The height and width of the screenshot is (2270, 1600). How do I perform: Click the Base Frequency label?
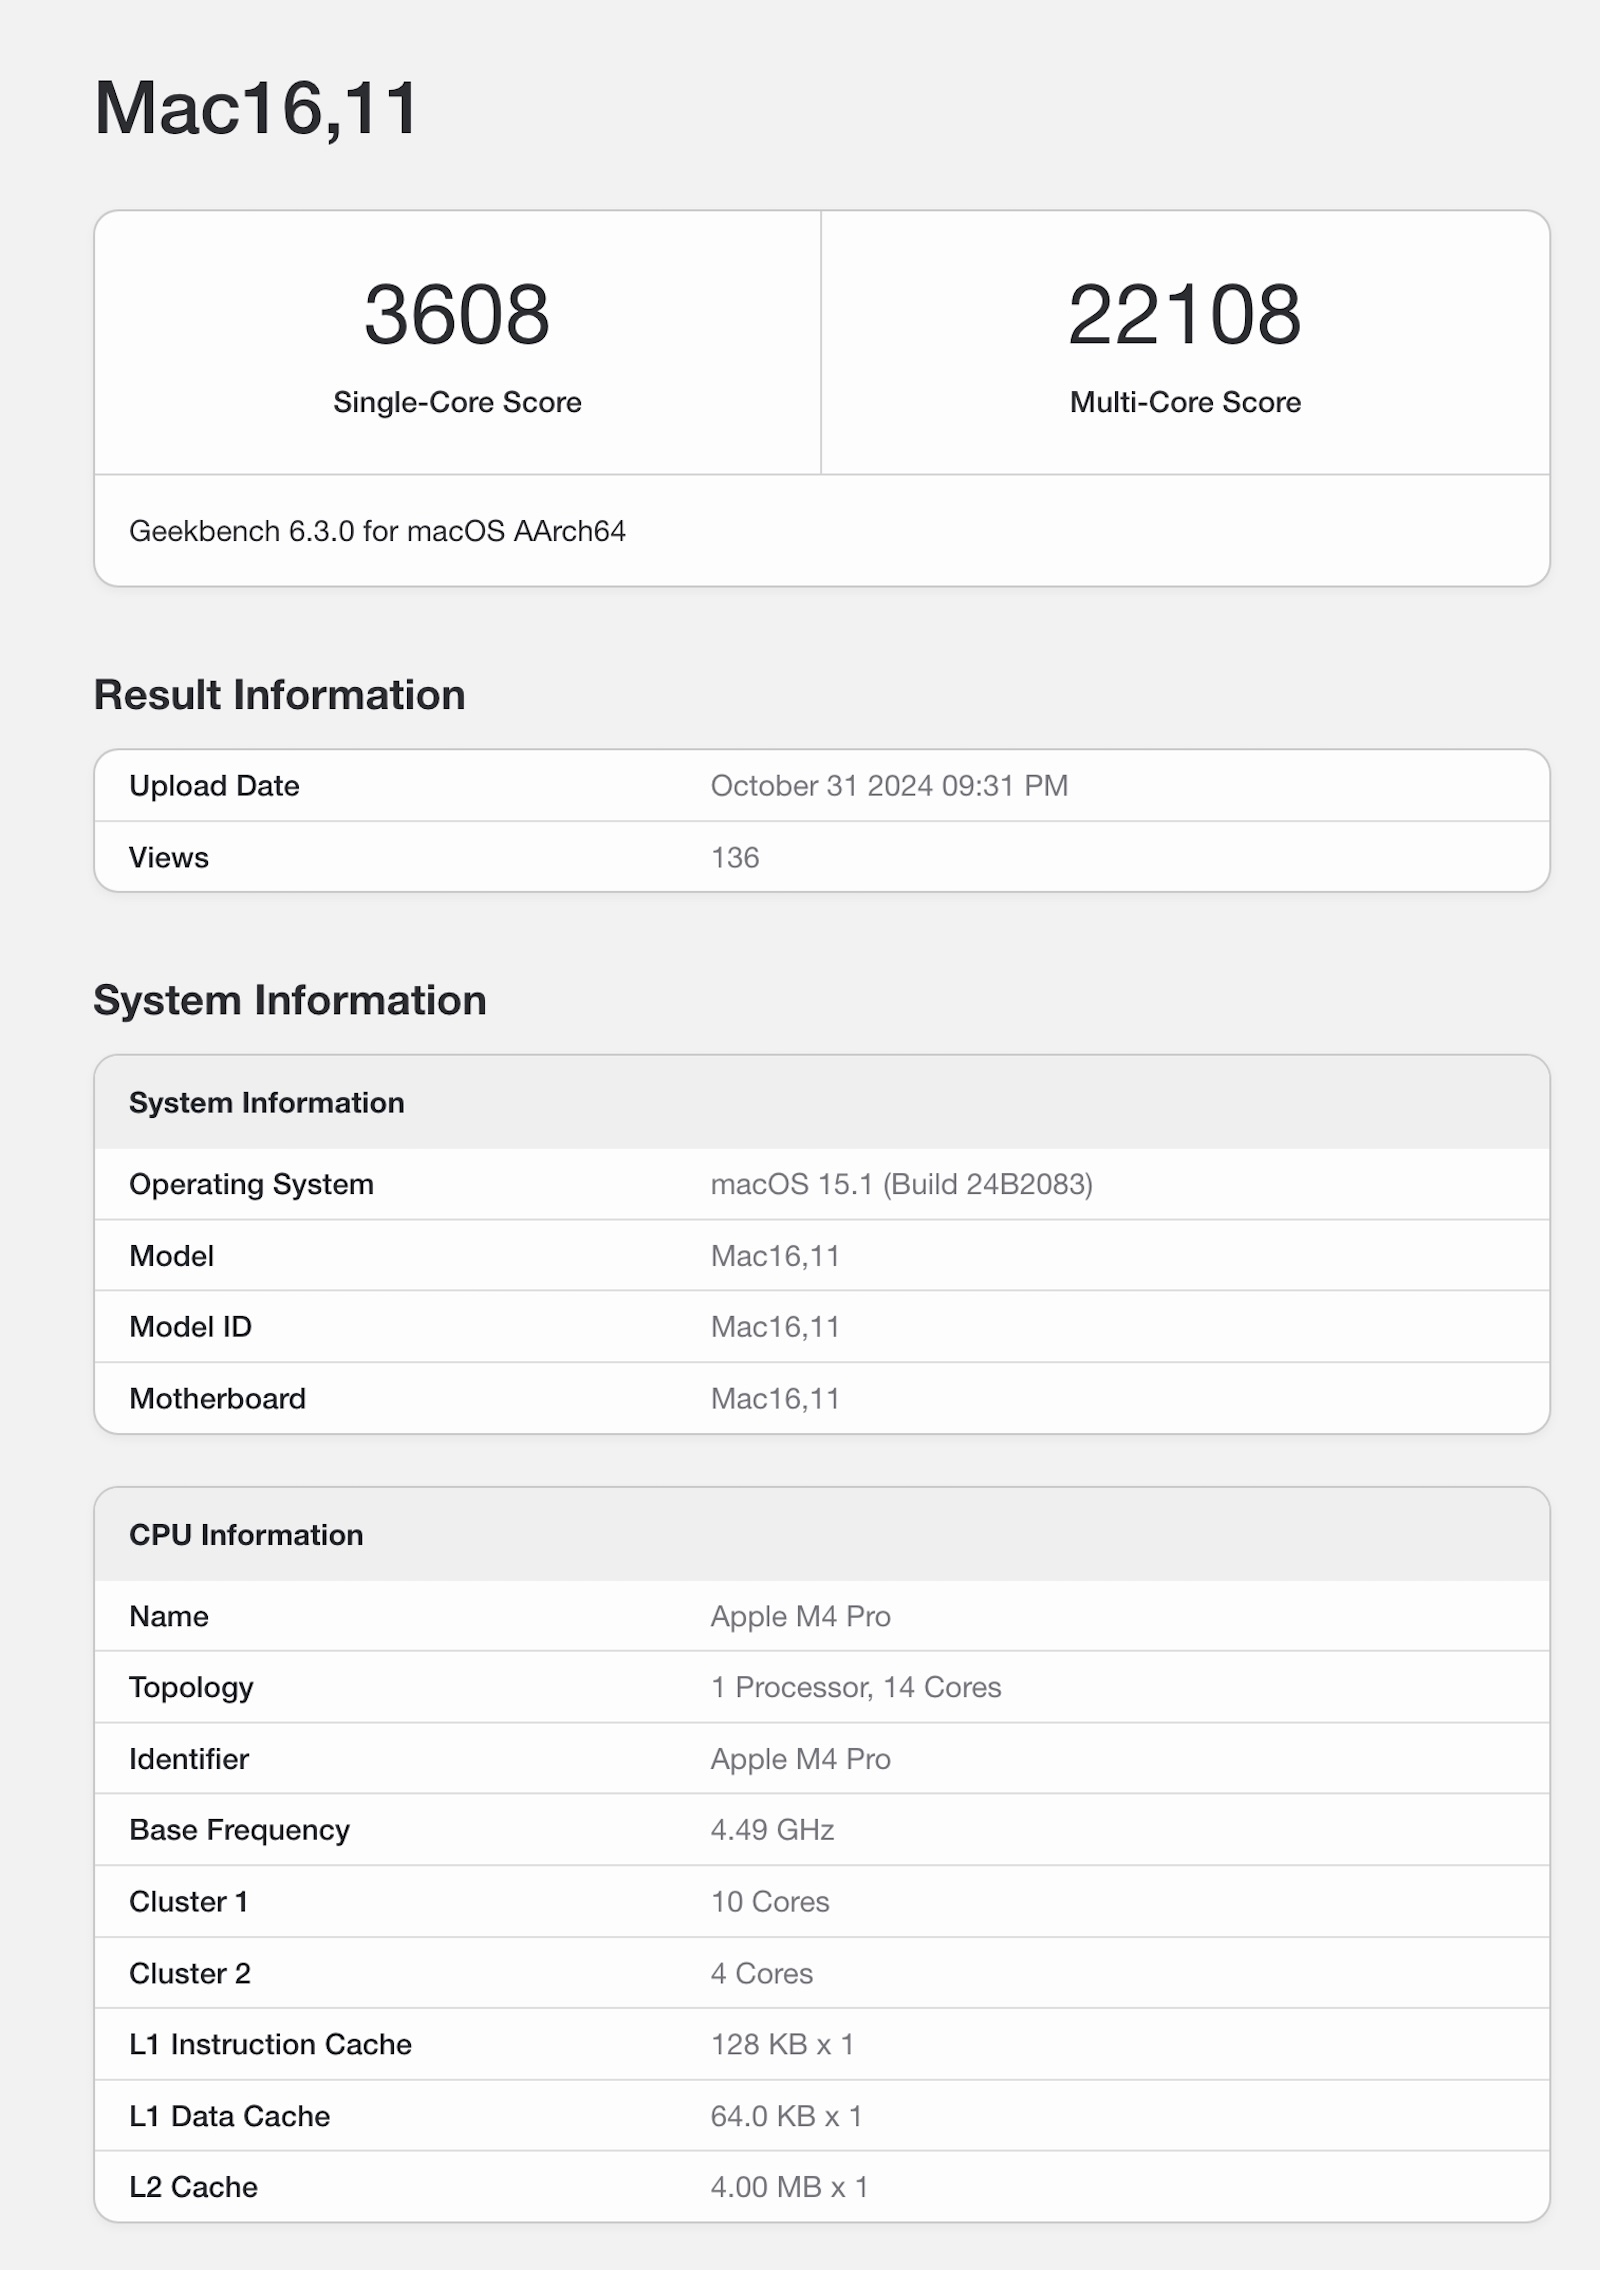coord(239,1830)
